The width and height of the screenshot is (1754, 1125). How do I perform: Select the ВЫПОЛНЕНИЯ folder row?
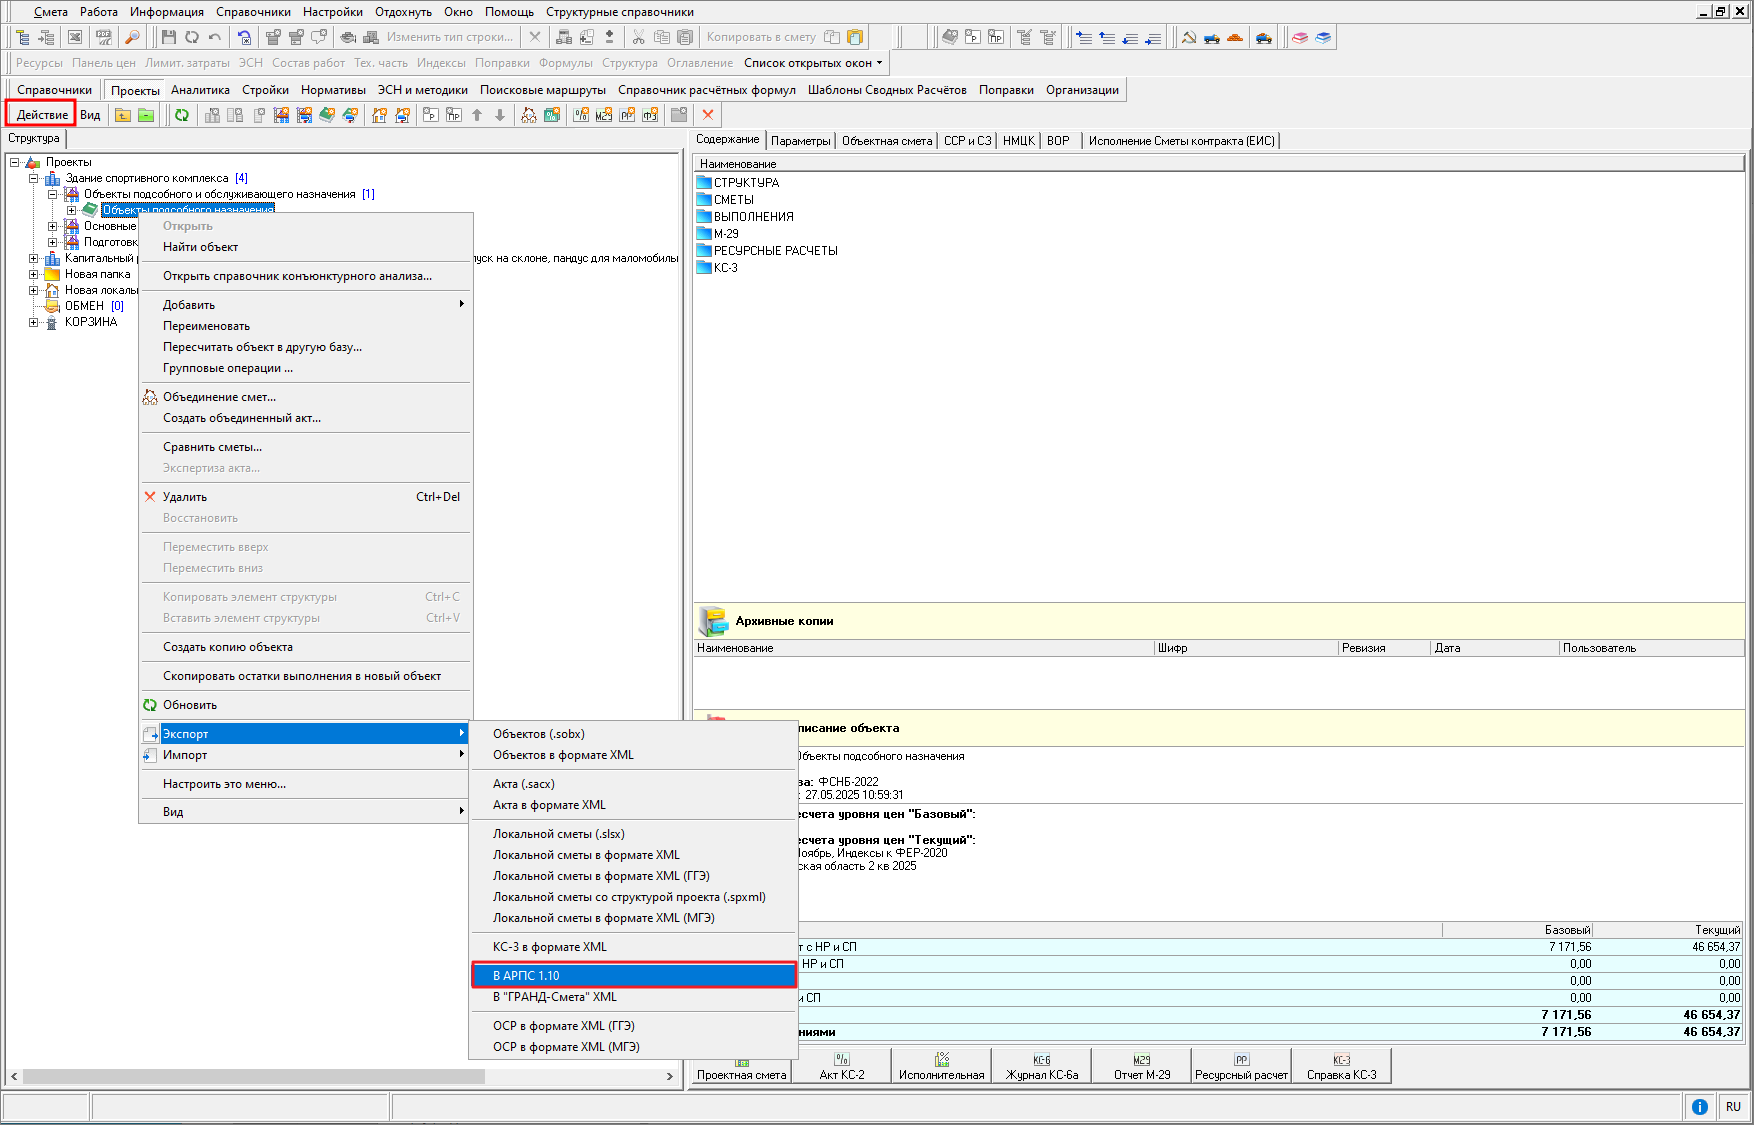click(x=745, y=217)
